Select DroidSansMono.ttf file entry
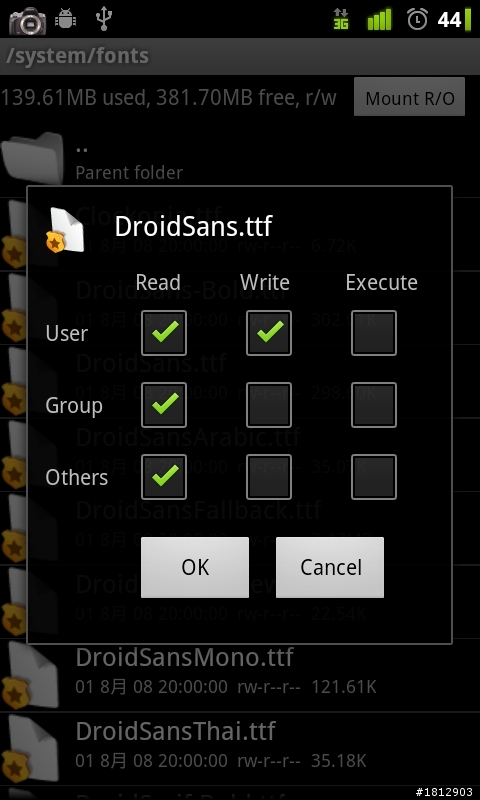 click(x=240, y=670)
